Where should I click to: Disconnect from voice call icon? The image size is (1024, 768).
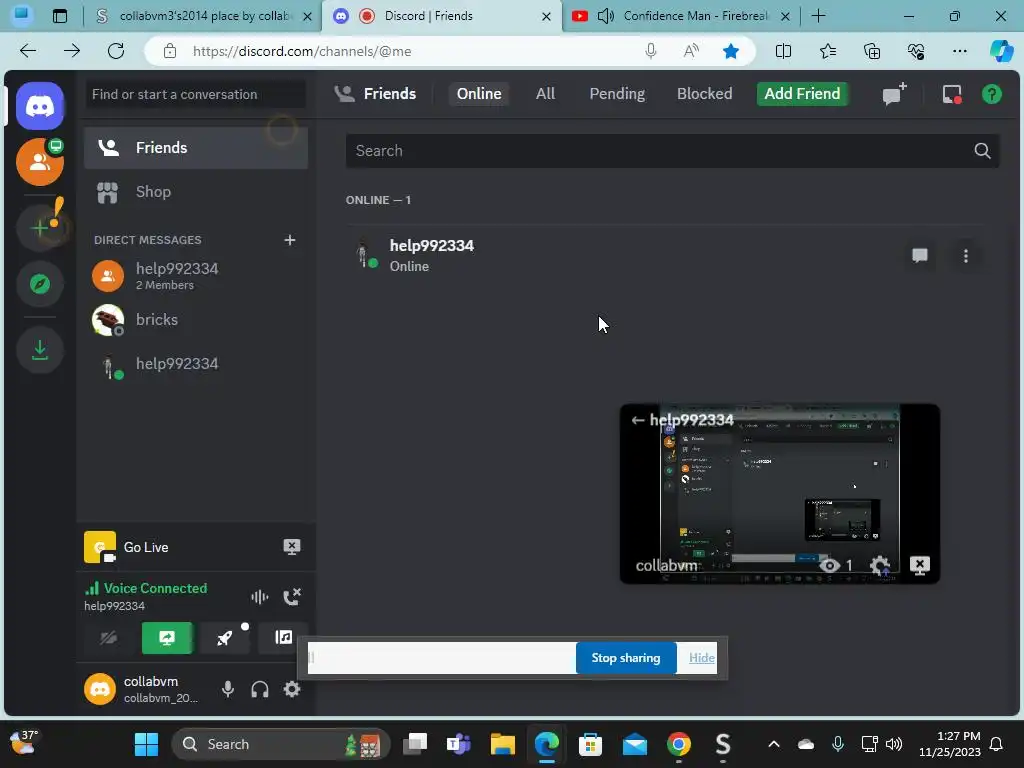pyautogui.click(x=292, y=596)
